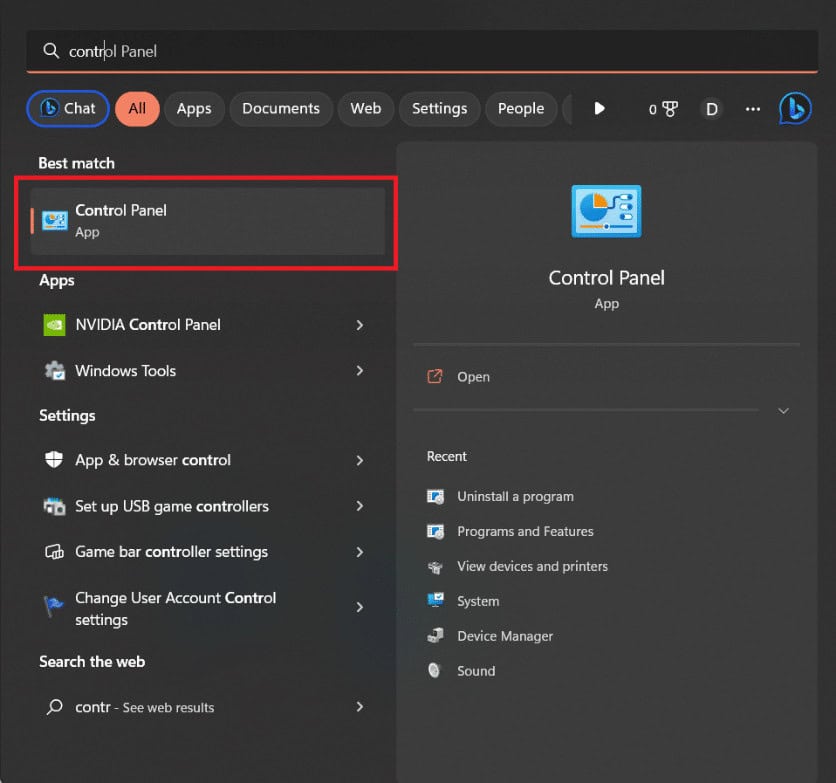Click the Device Manager recent item icon

435,636
